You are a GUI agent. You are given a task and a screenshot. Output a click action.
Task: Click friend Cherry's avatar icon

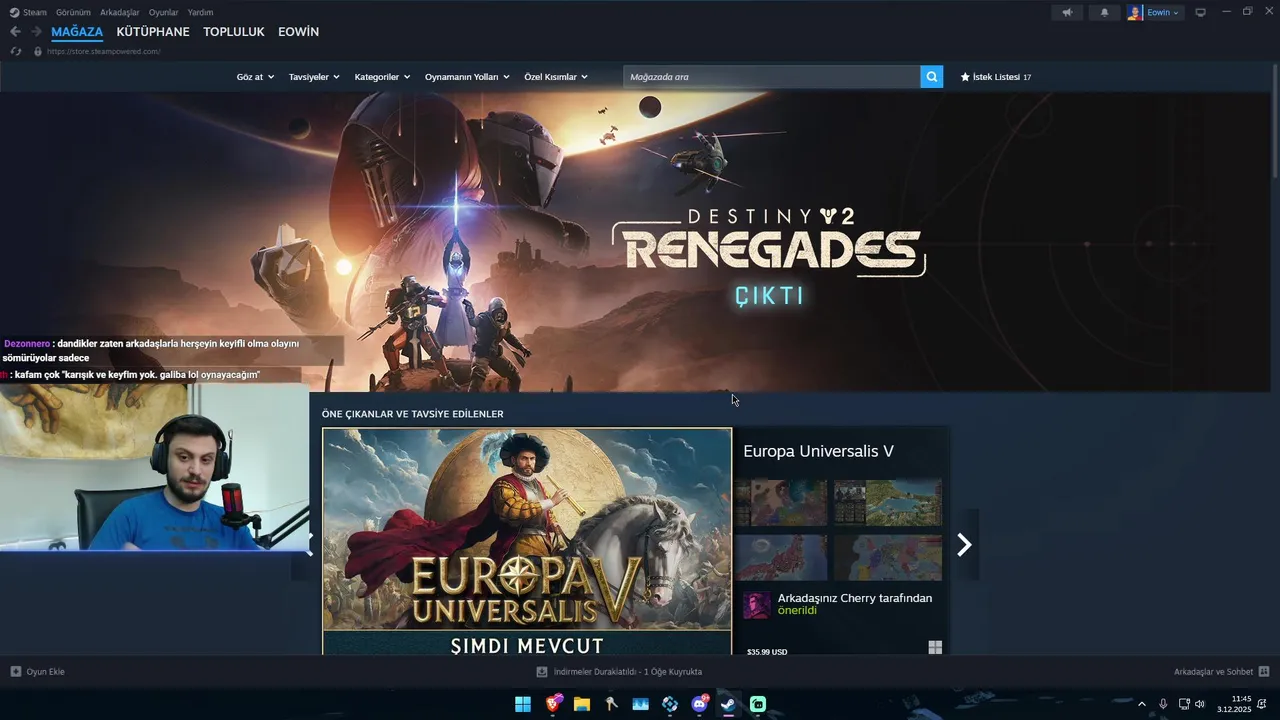(757, 605)
